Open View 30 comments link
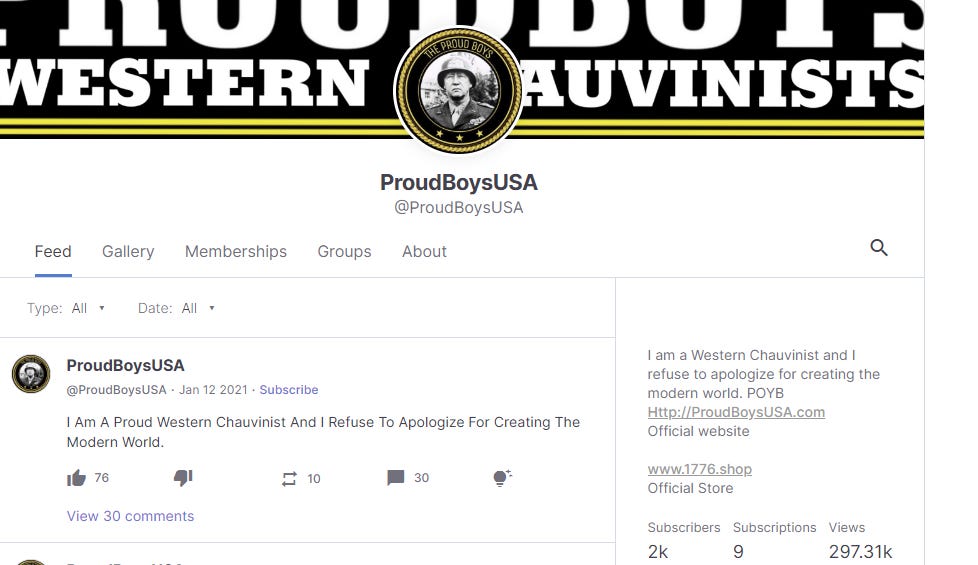This screenshot has height=565, width=978. (130, 516)
